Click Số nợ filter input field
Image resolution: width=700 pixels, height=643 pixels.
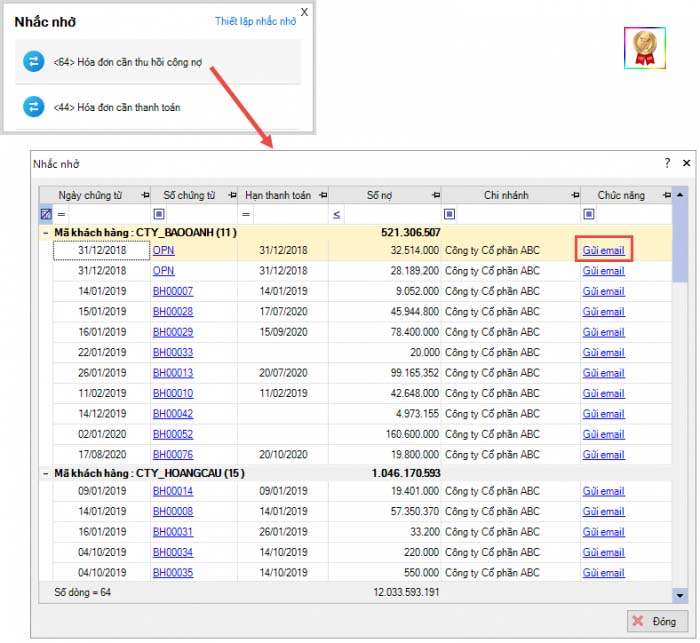(392, 214)
